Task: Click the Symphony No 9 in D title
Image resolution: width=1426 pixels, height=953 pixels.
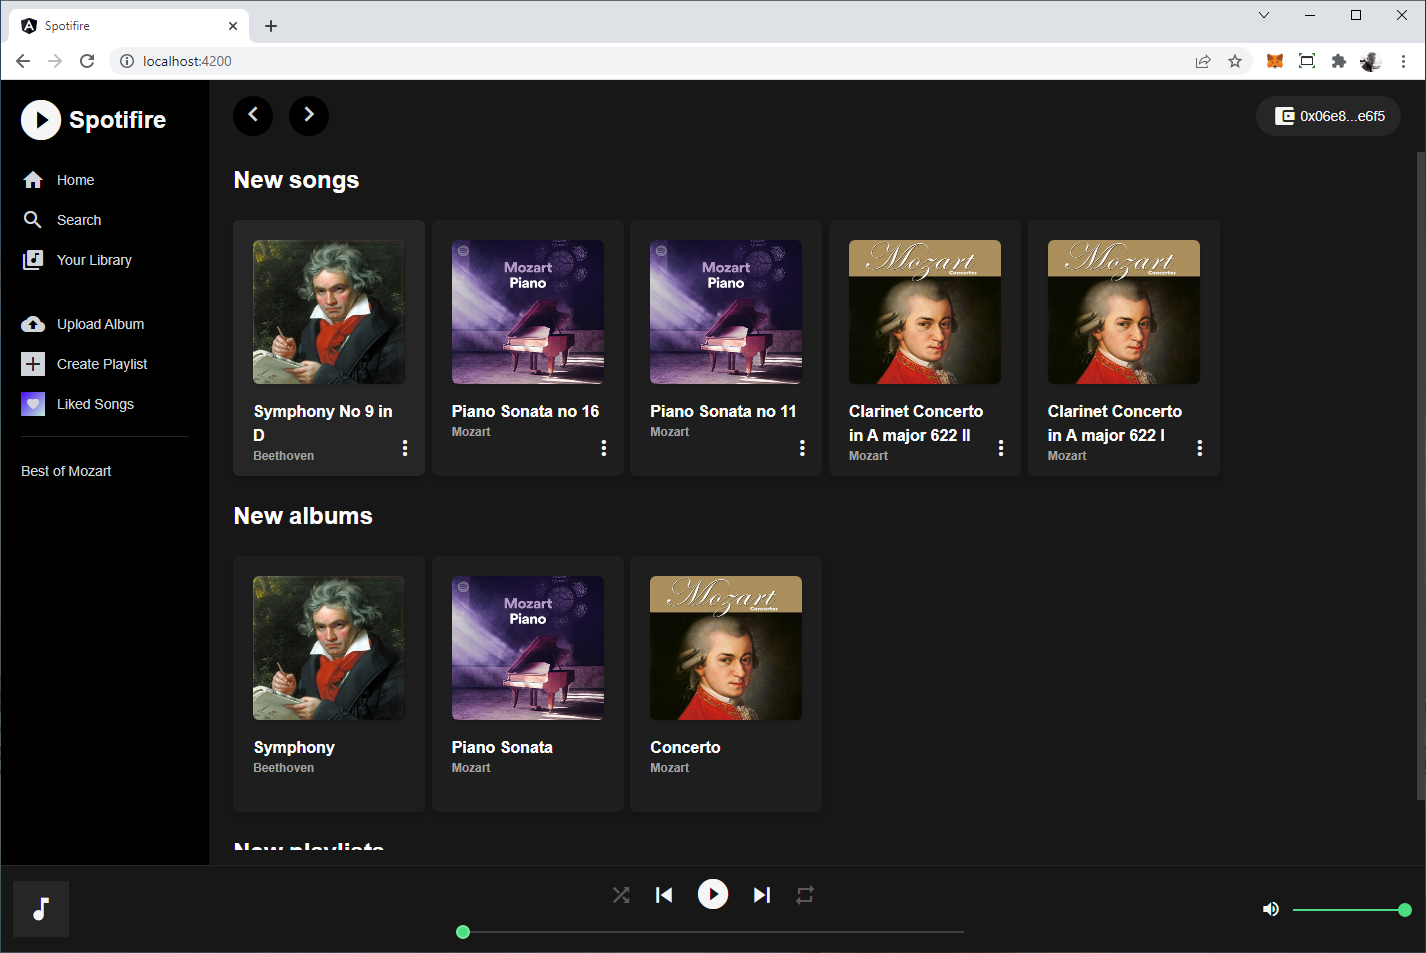Action: point(323,423)
